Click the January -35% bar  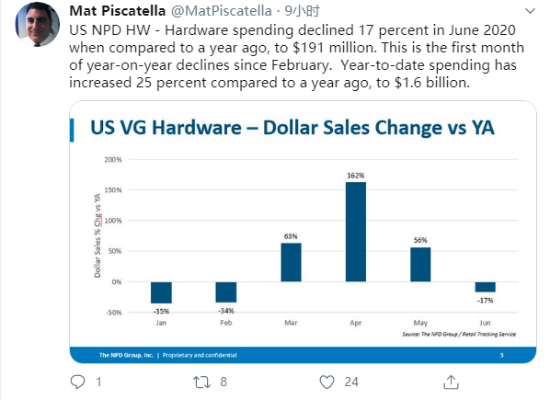pyautogui.click(x=161, y=292)
